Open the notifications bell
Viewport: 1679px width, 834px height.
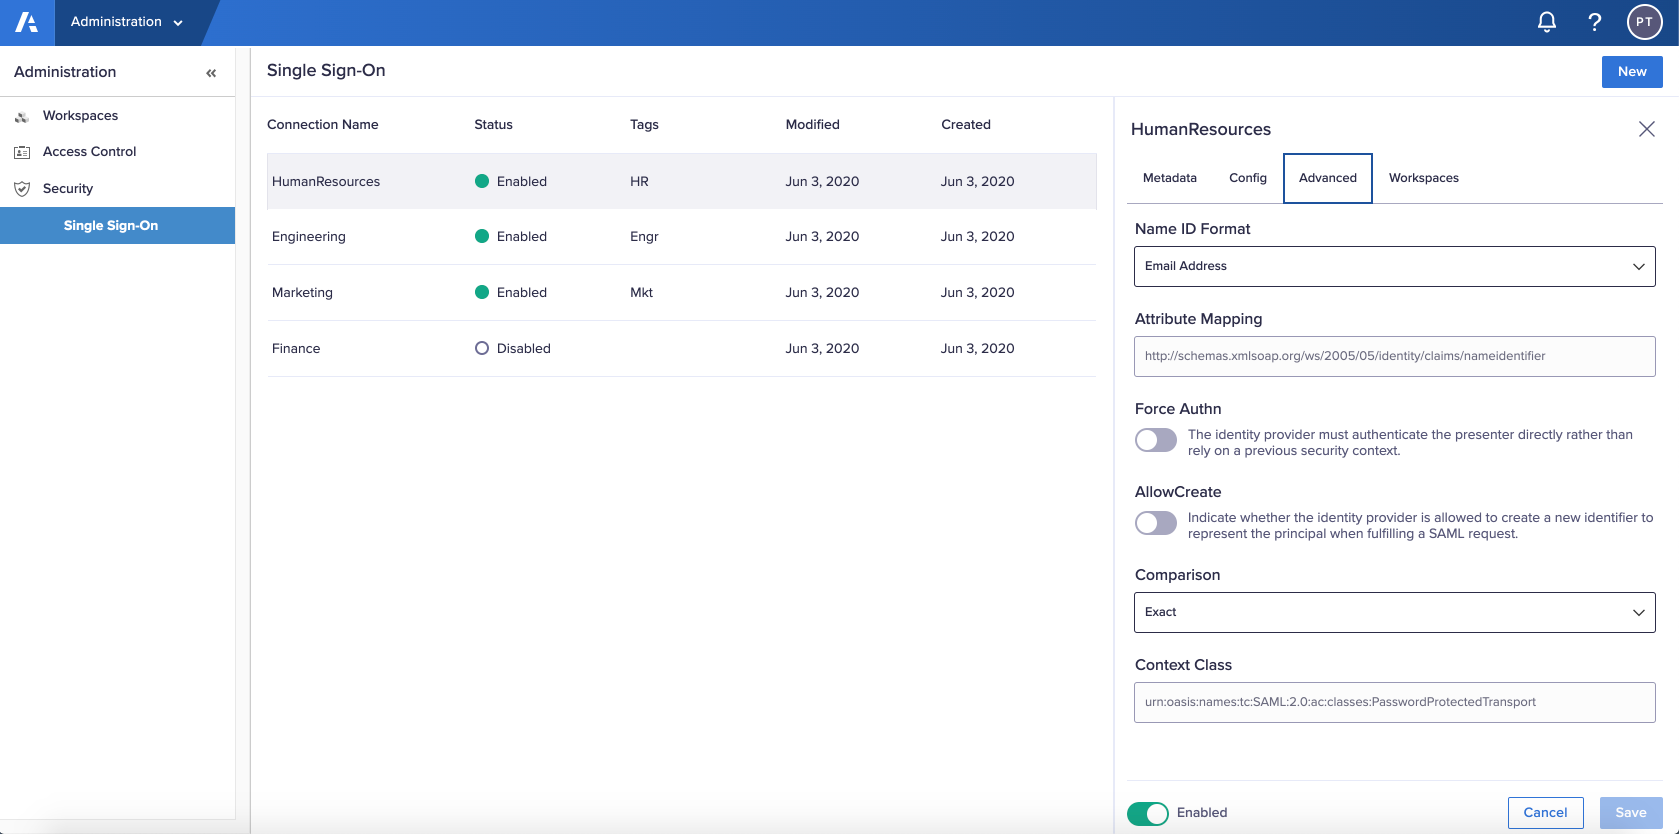[x=1547, y=22]
